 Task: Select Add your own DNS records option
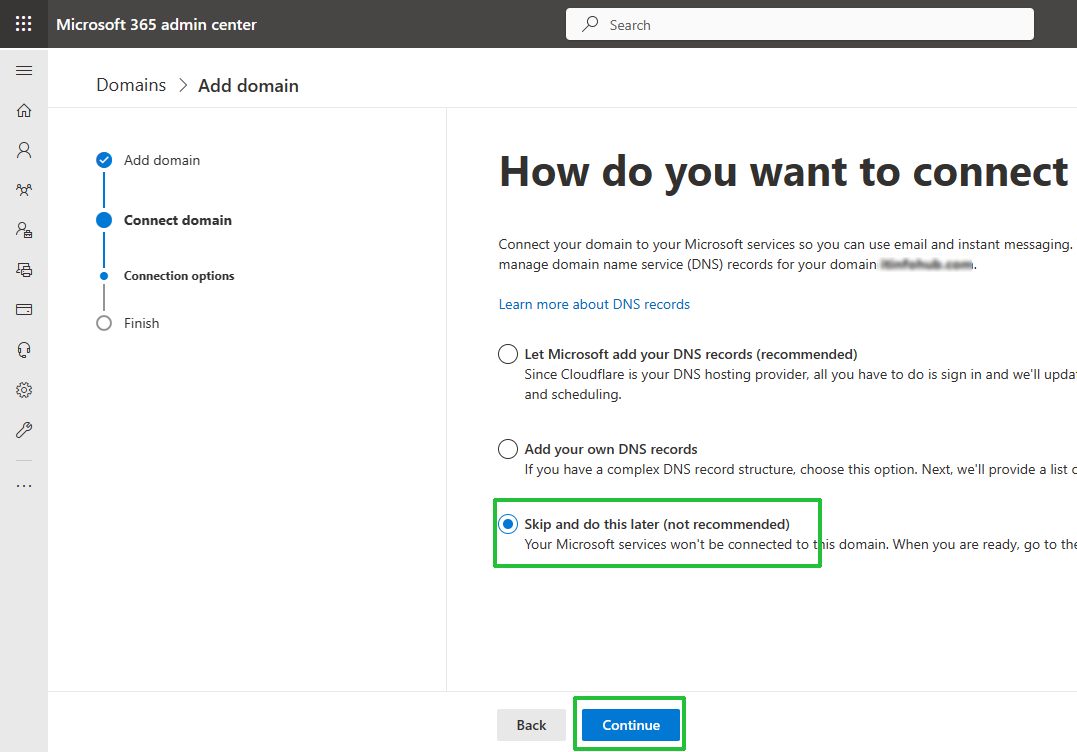click(508, 449)
